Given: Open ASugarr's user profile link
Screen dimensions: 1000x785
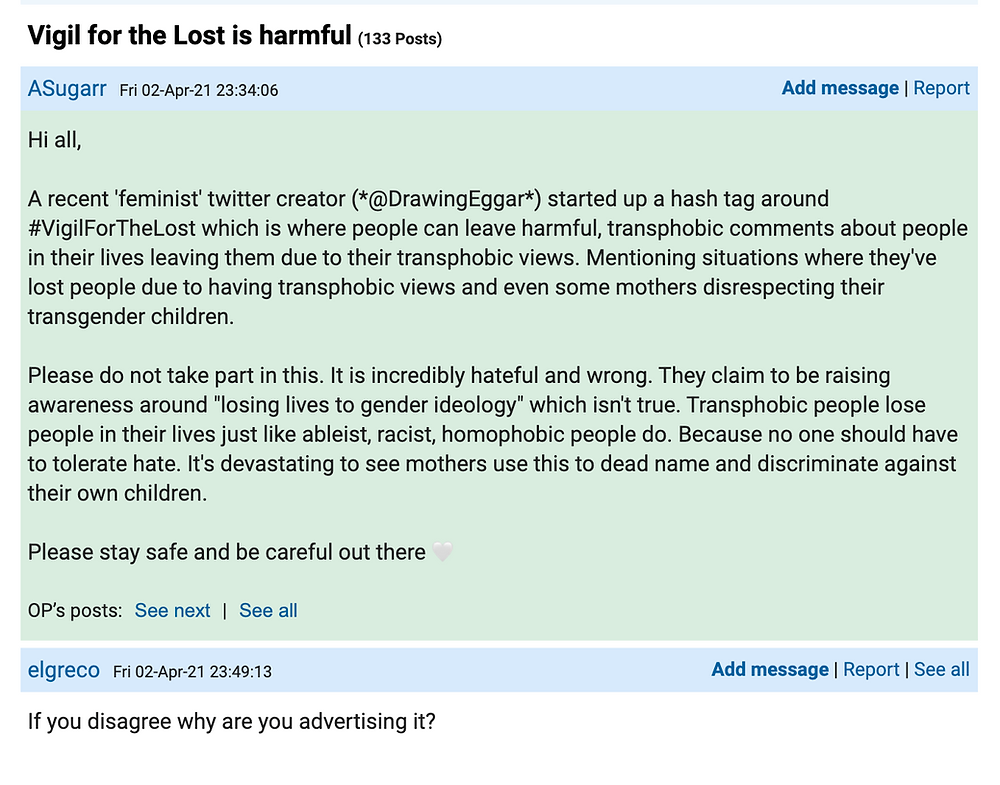Looking at the screenshot, I should point(67,89).
